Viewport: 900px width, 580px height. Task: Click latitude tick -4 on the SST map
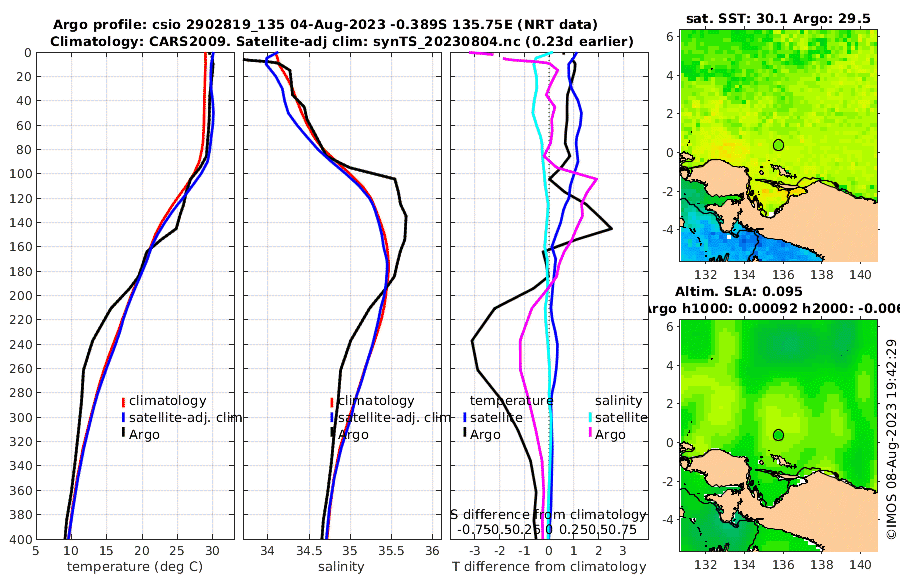pos(666,229)
